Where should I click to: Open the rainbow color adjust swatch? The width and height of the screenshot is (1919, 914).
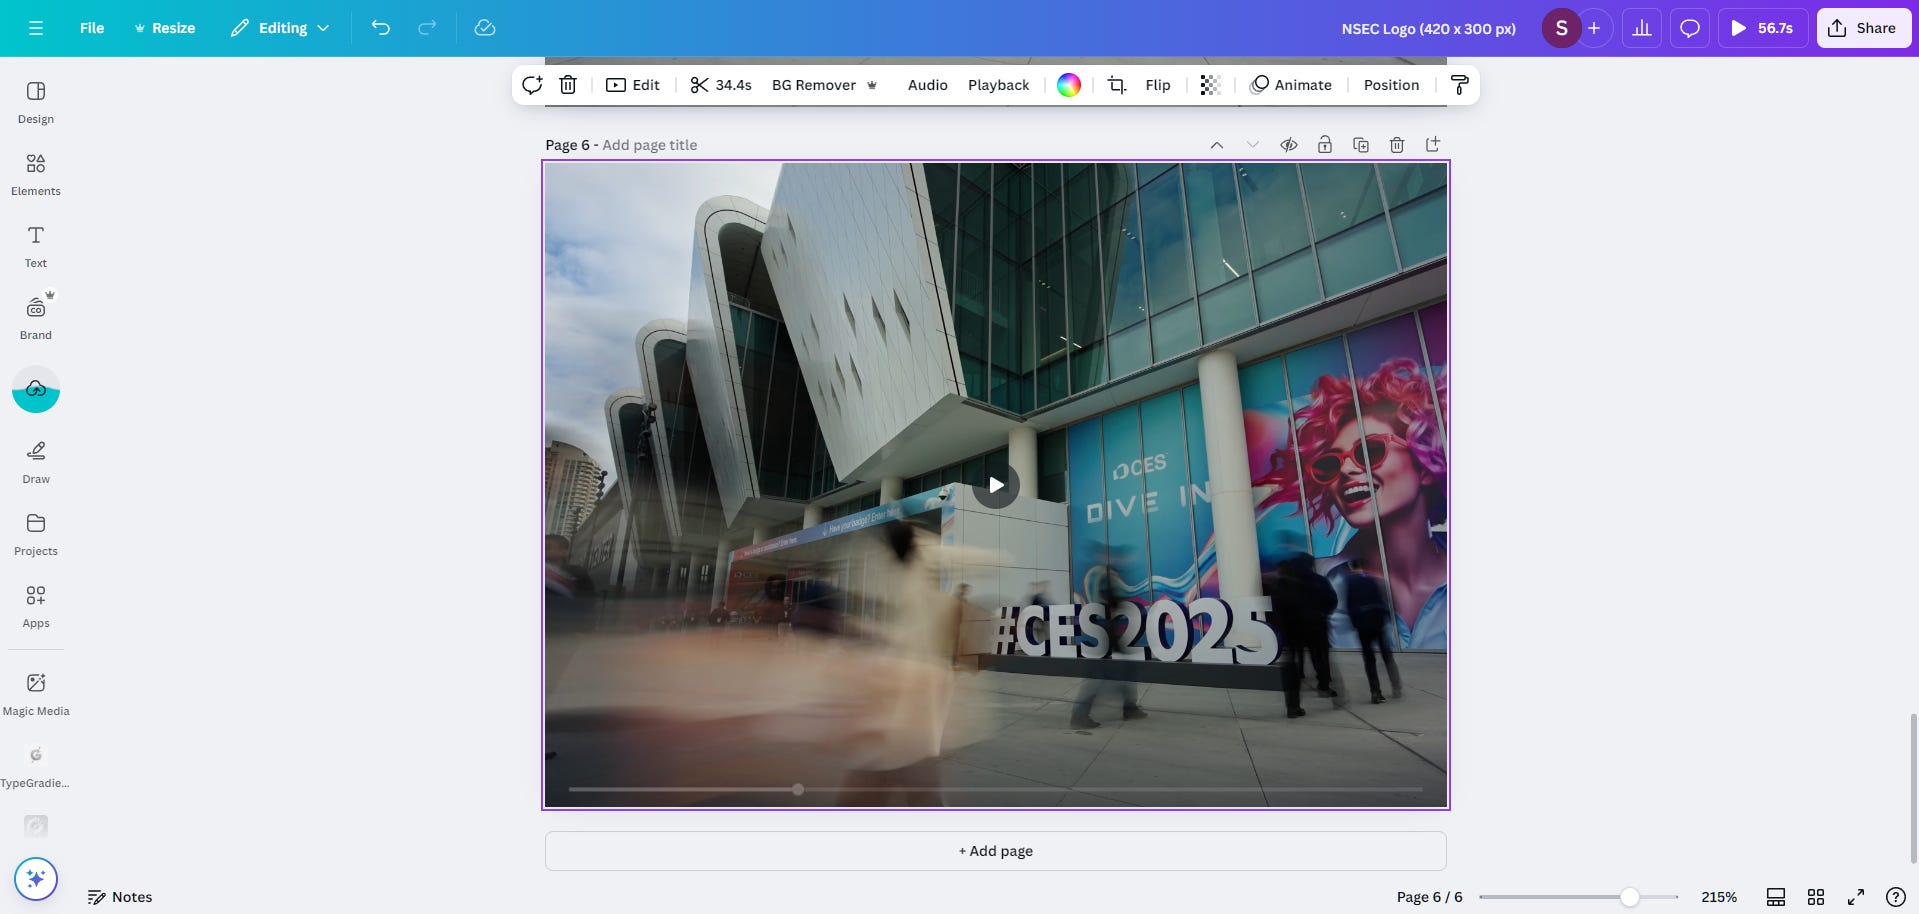click(1069, 85)
